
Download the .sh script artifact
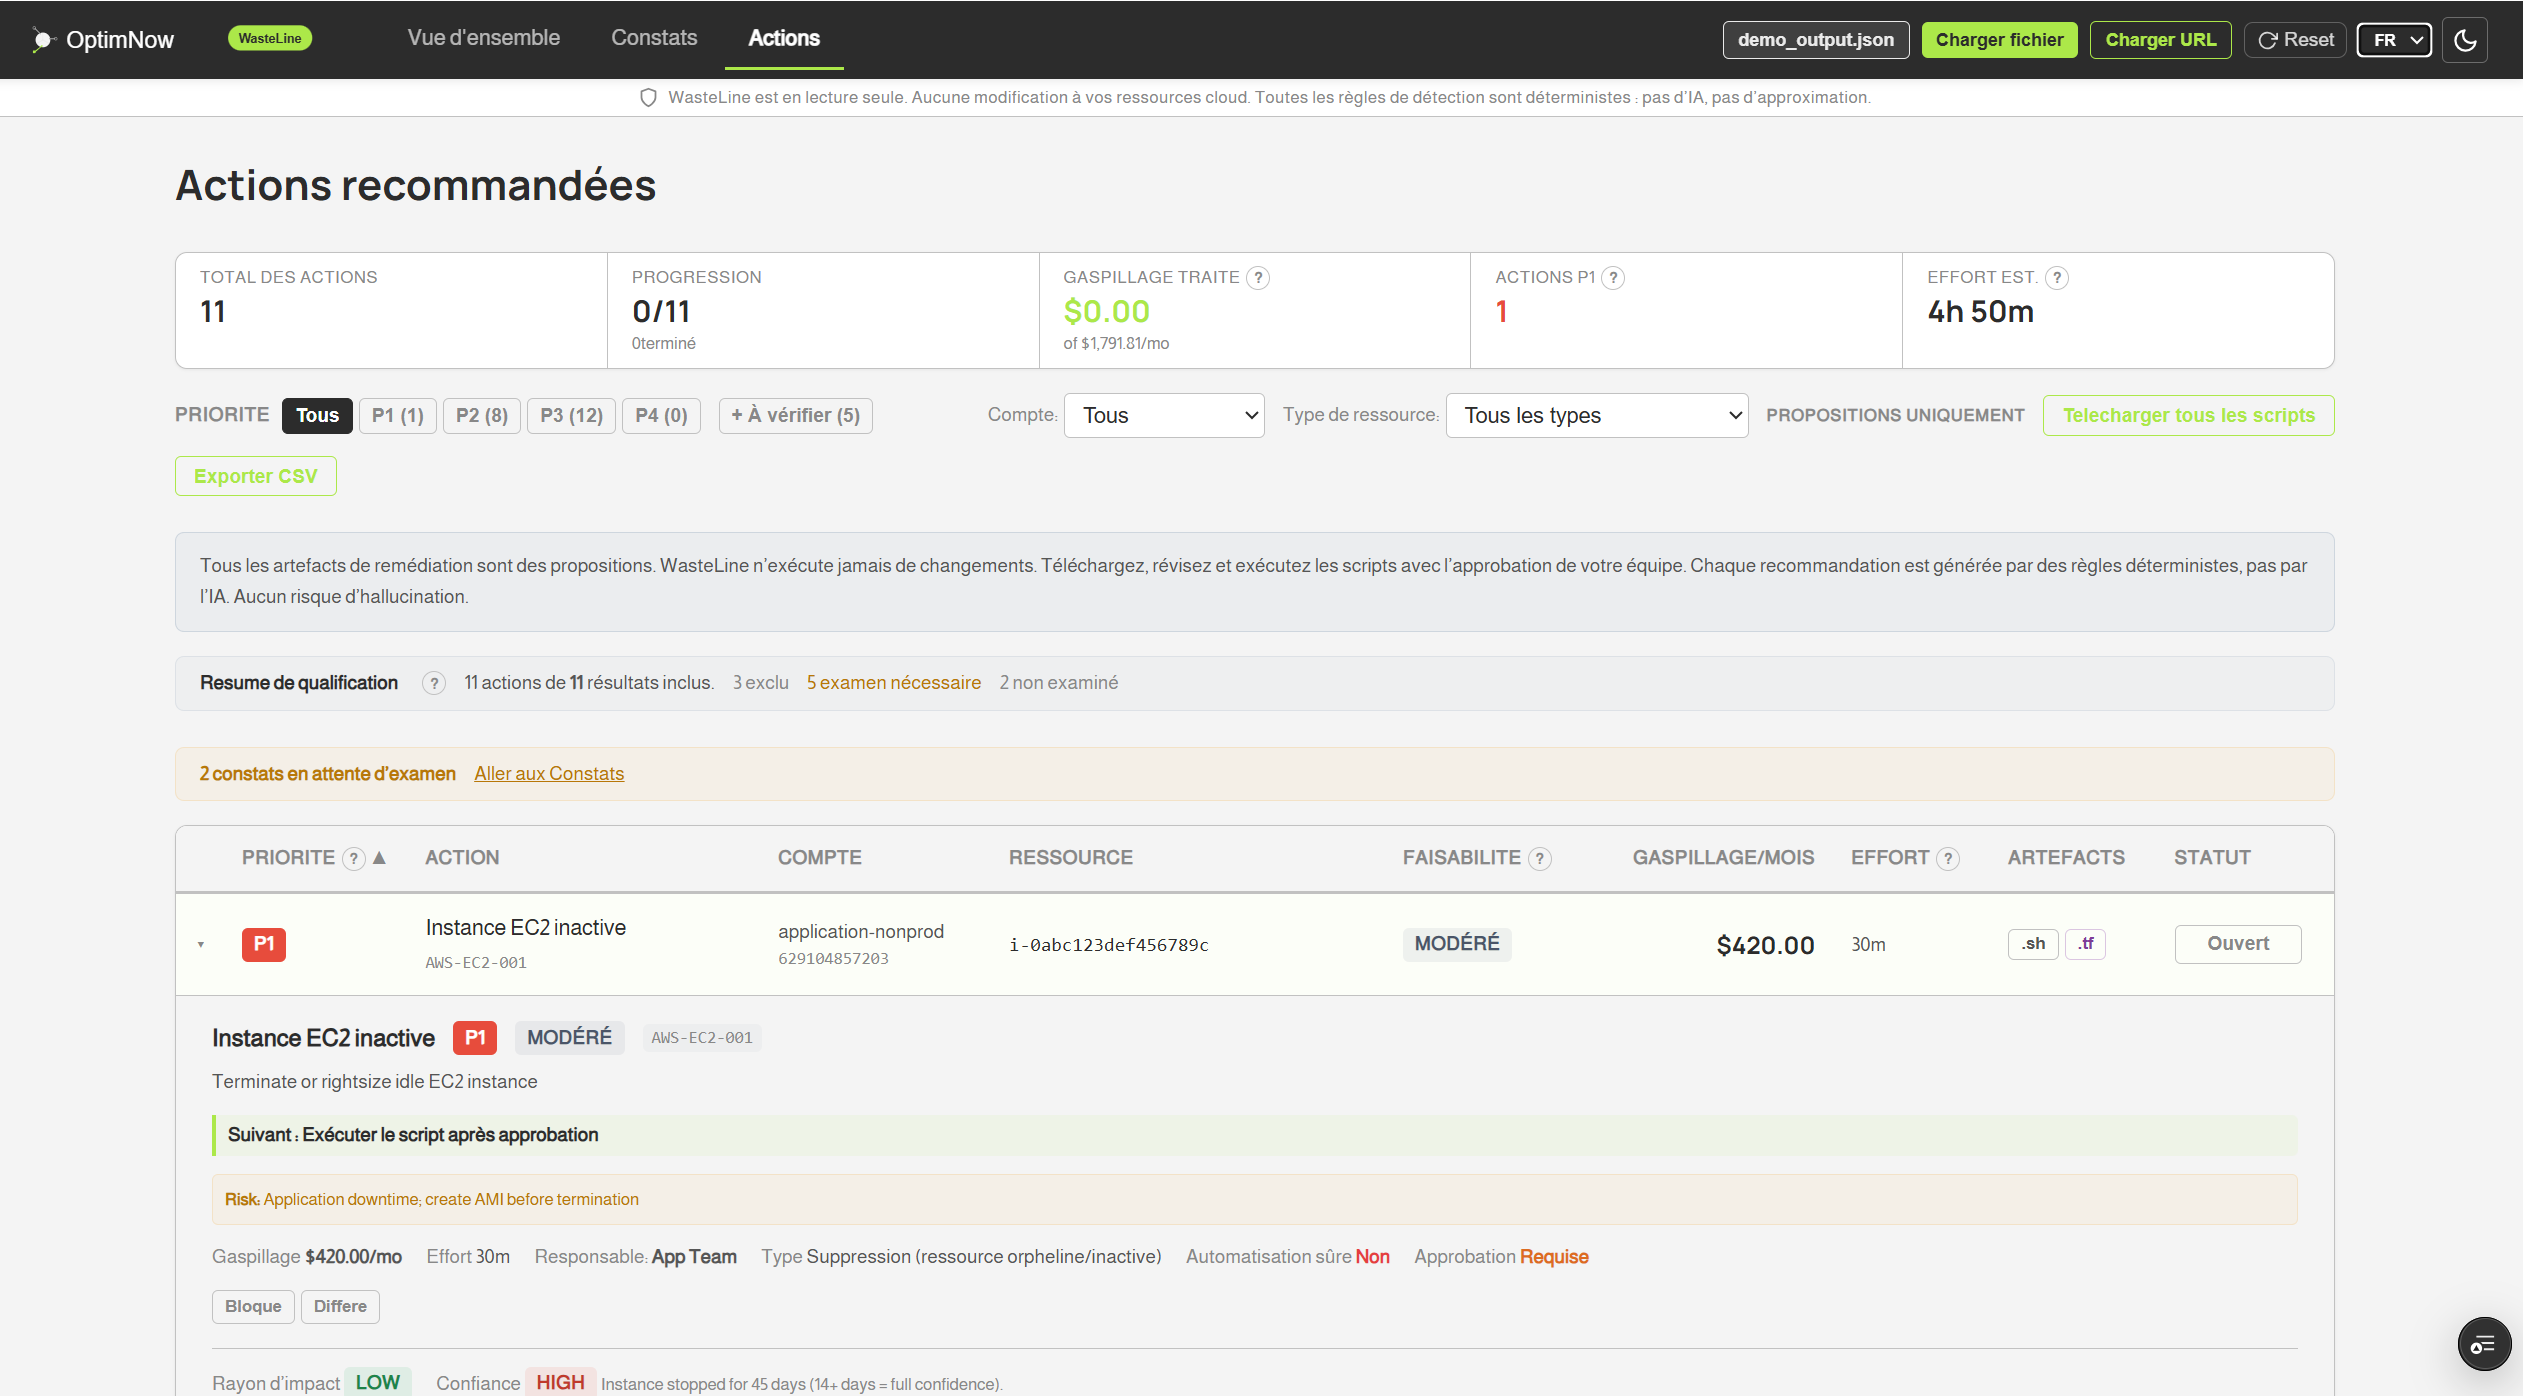point(2032,943)
